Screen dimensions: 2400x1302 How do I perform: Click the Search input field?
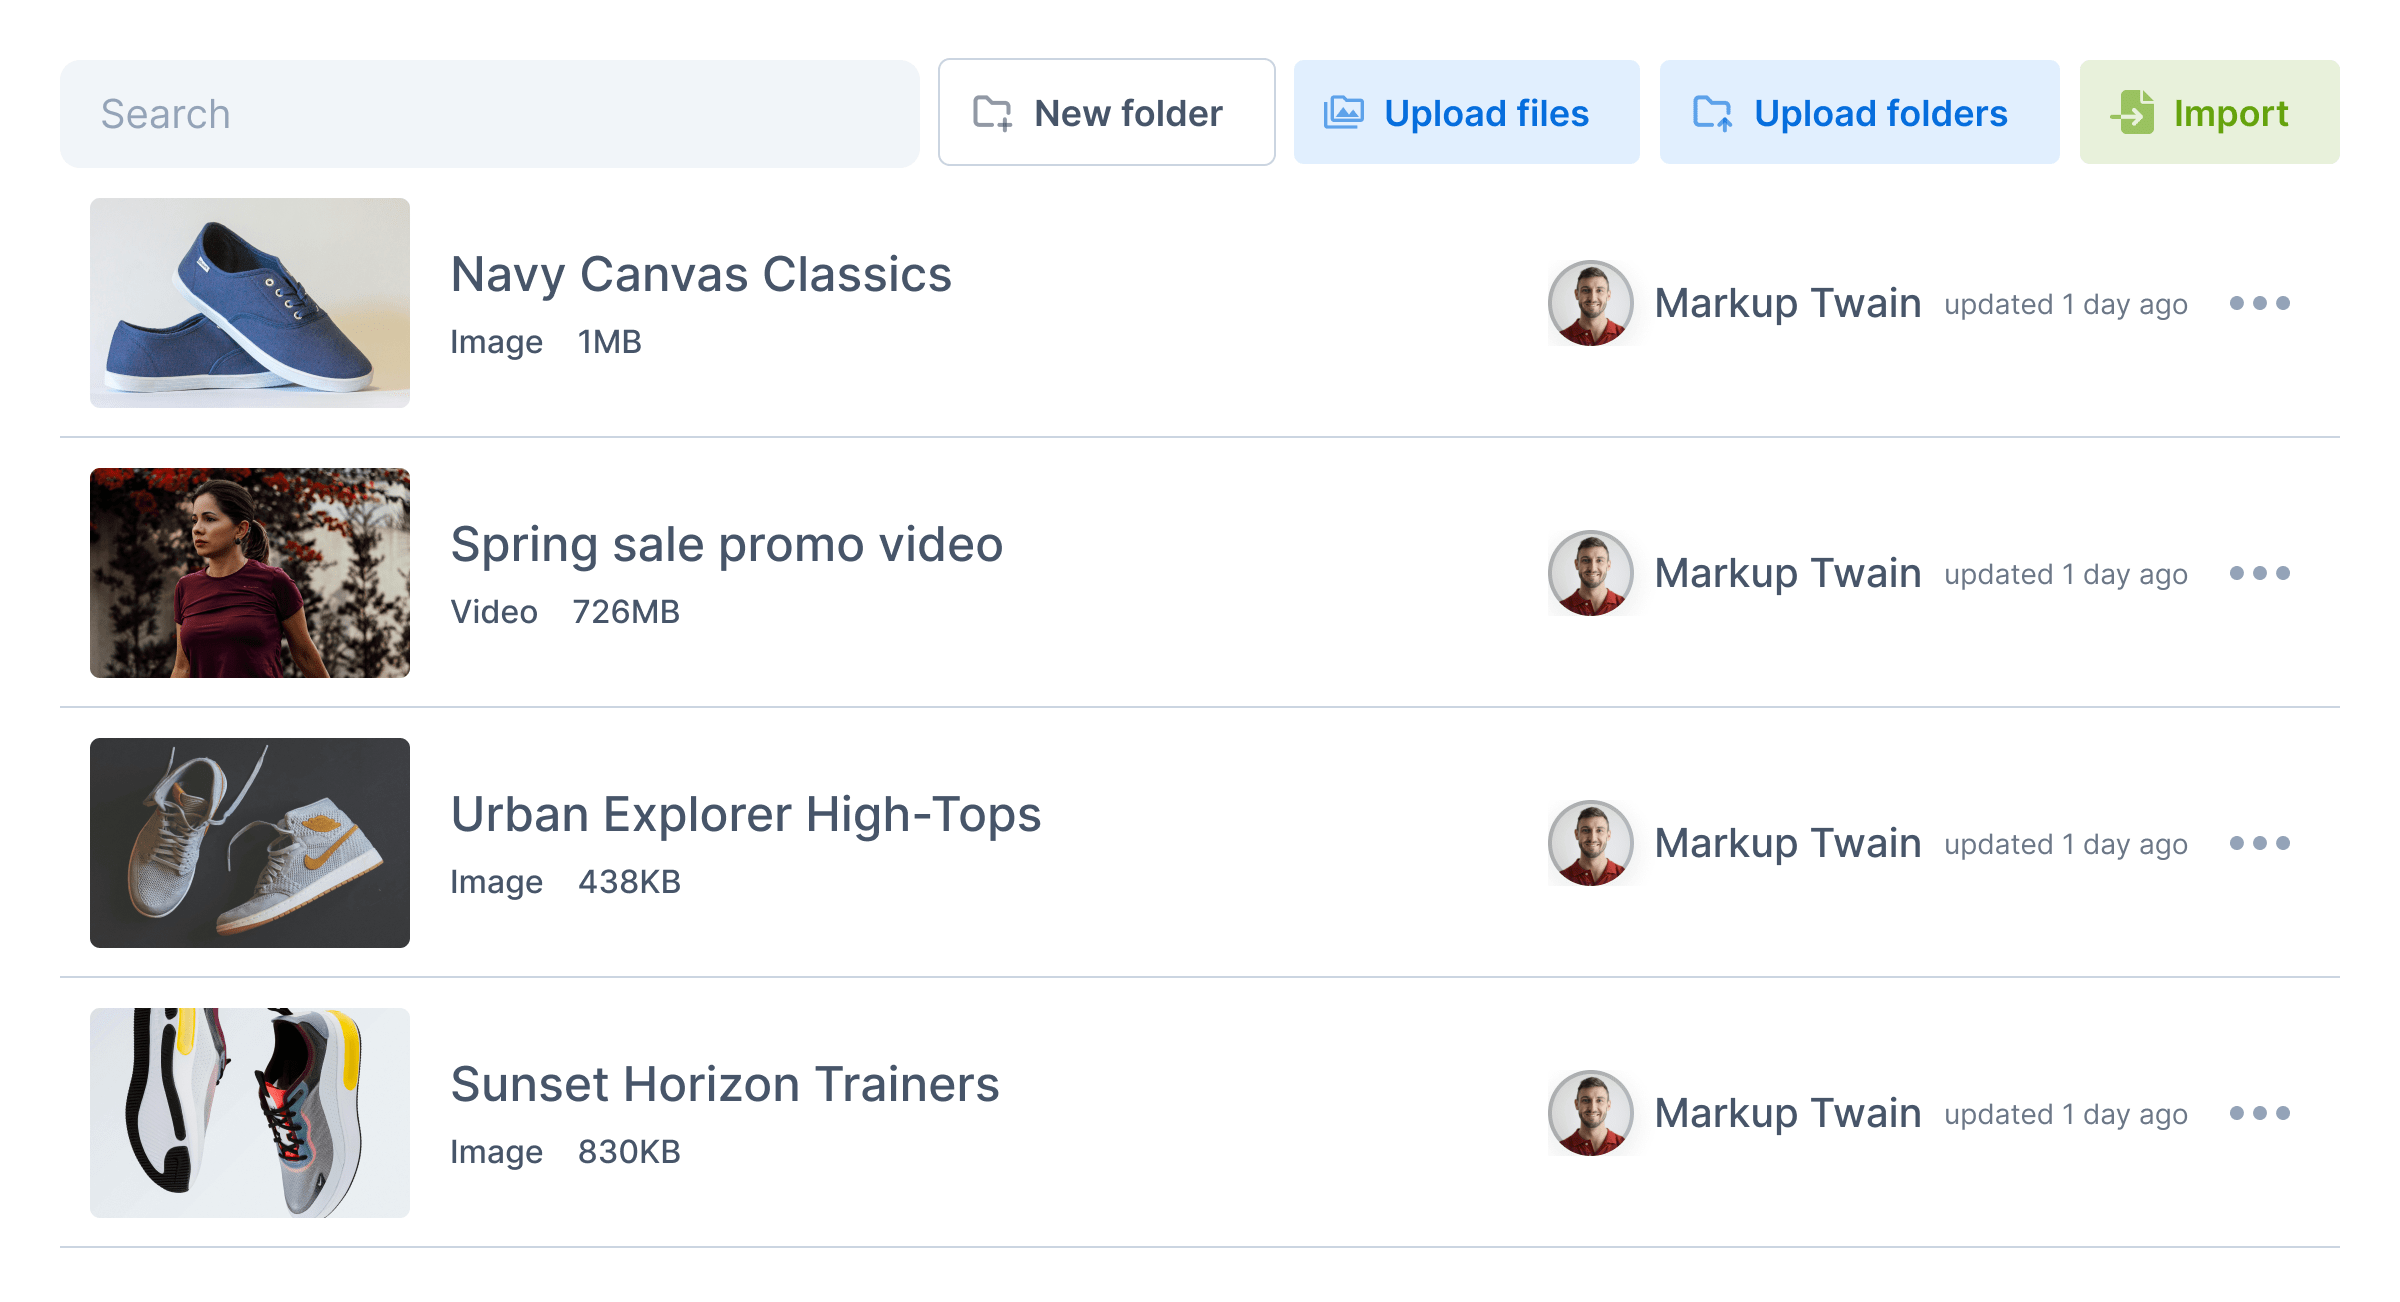point(490,114)
